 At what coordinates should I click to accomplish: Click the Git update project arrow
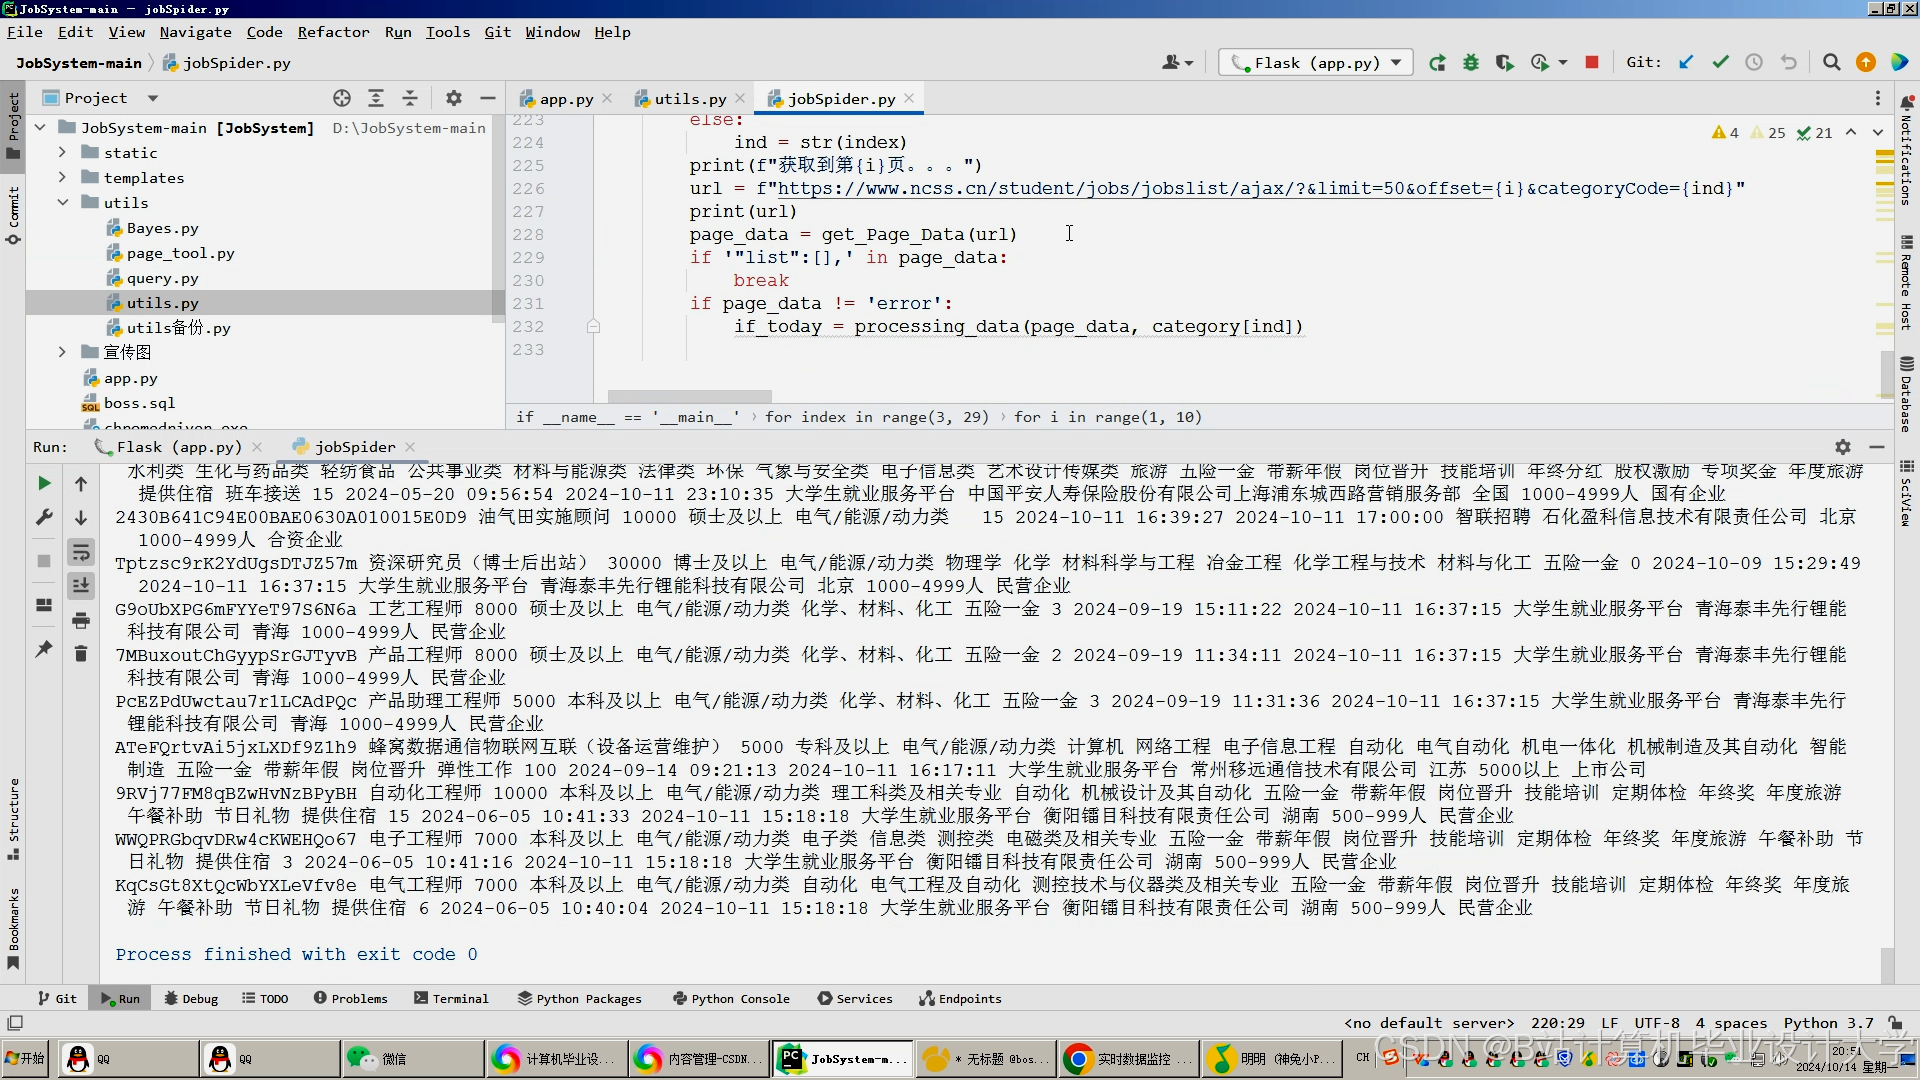pyautogui.click(x=1686, y=63)
